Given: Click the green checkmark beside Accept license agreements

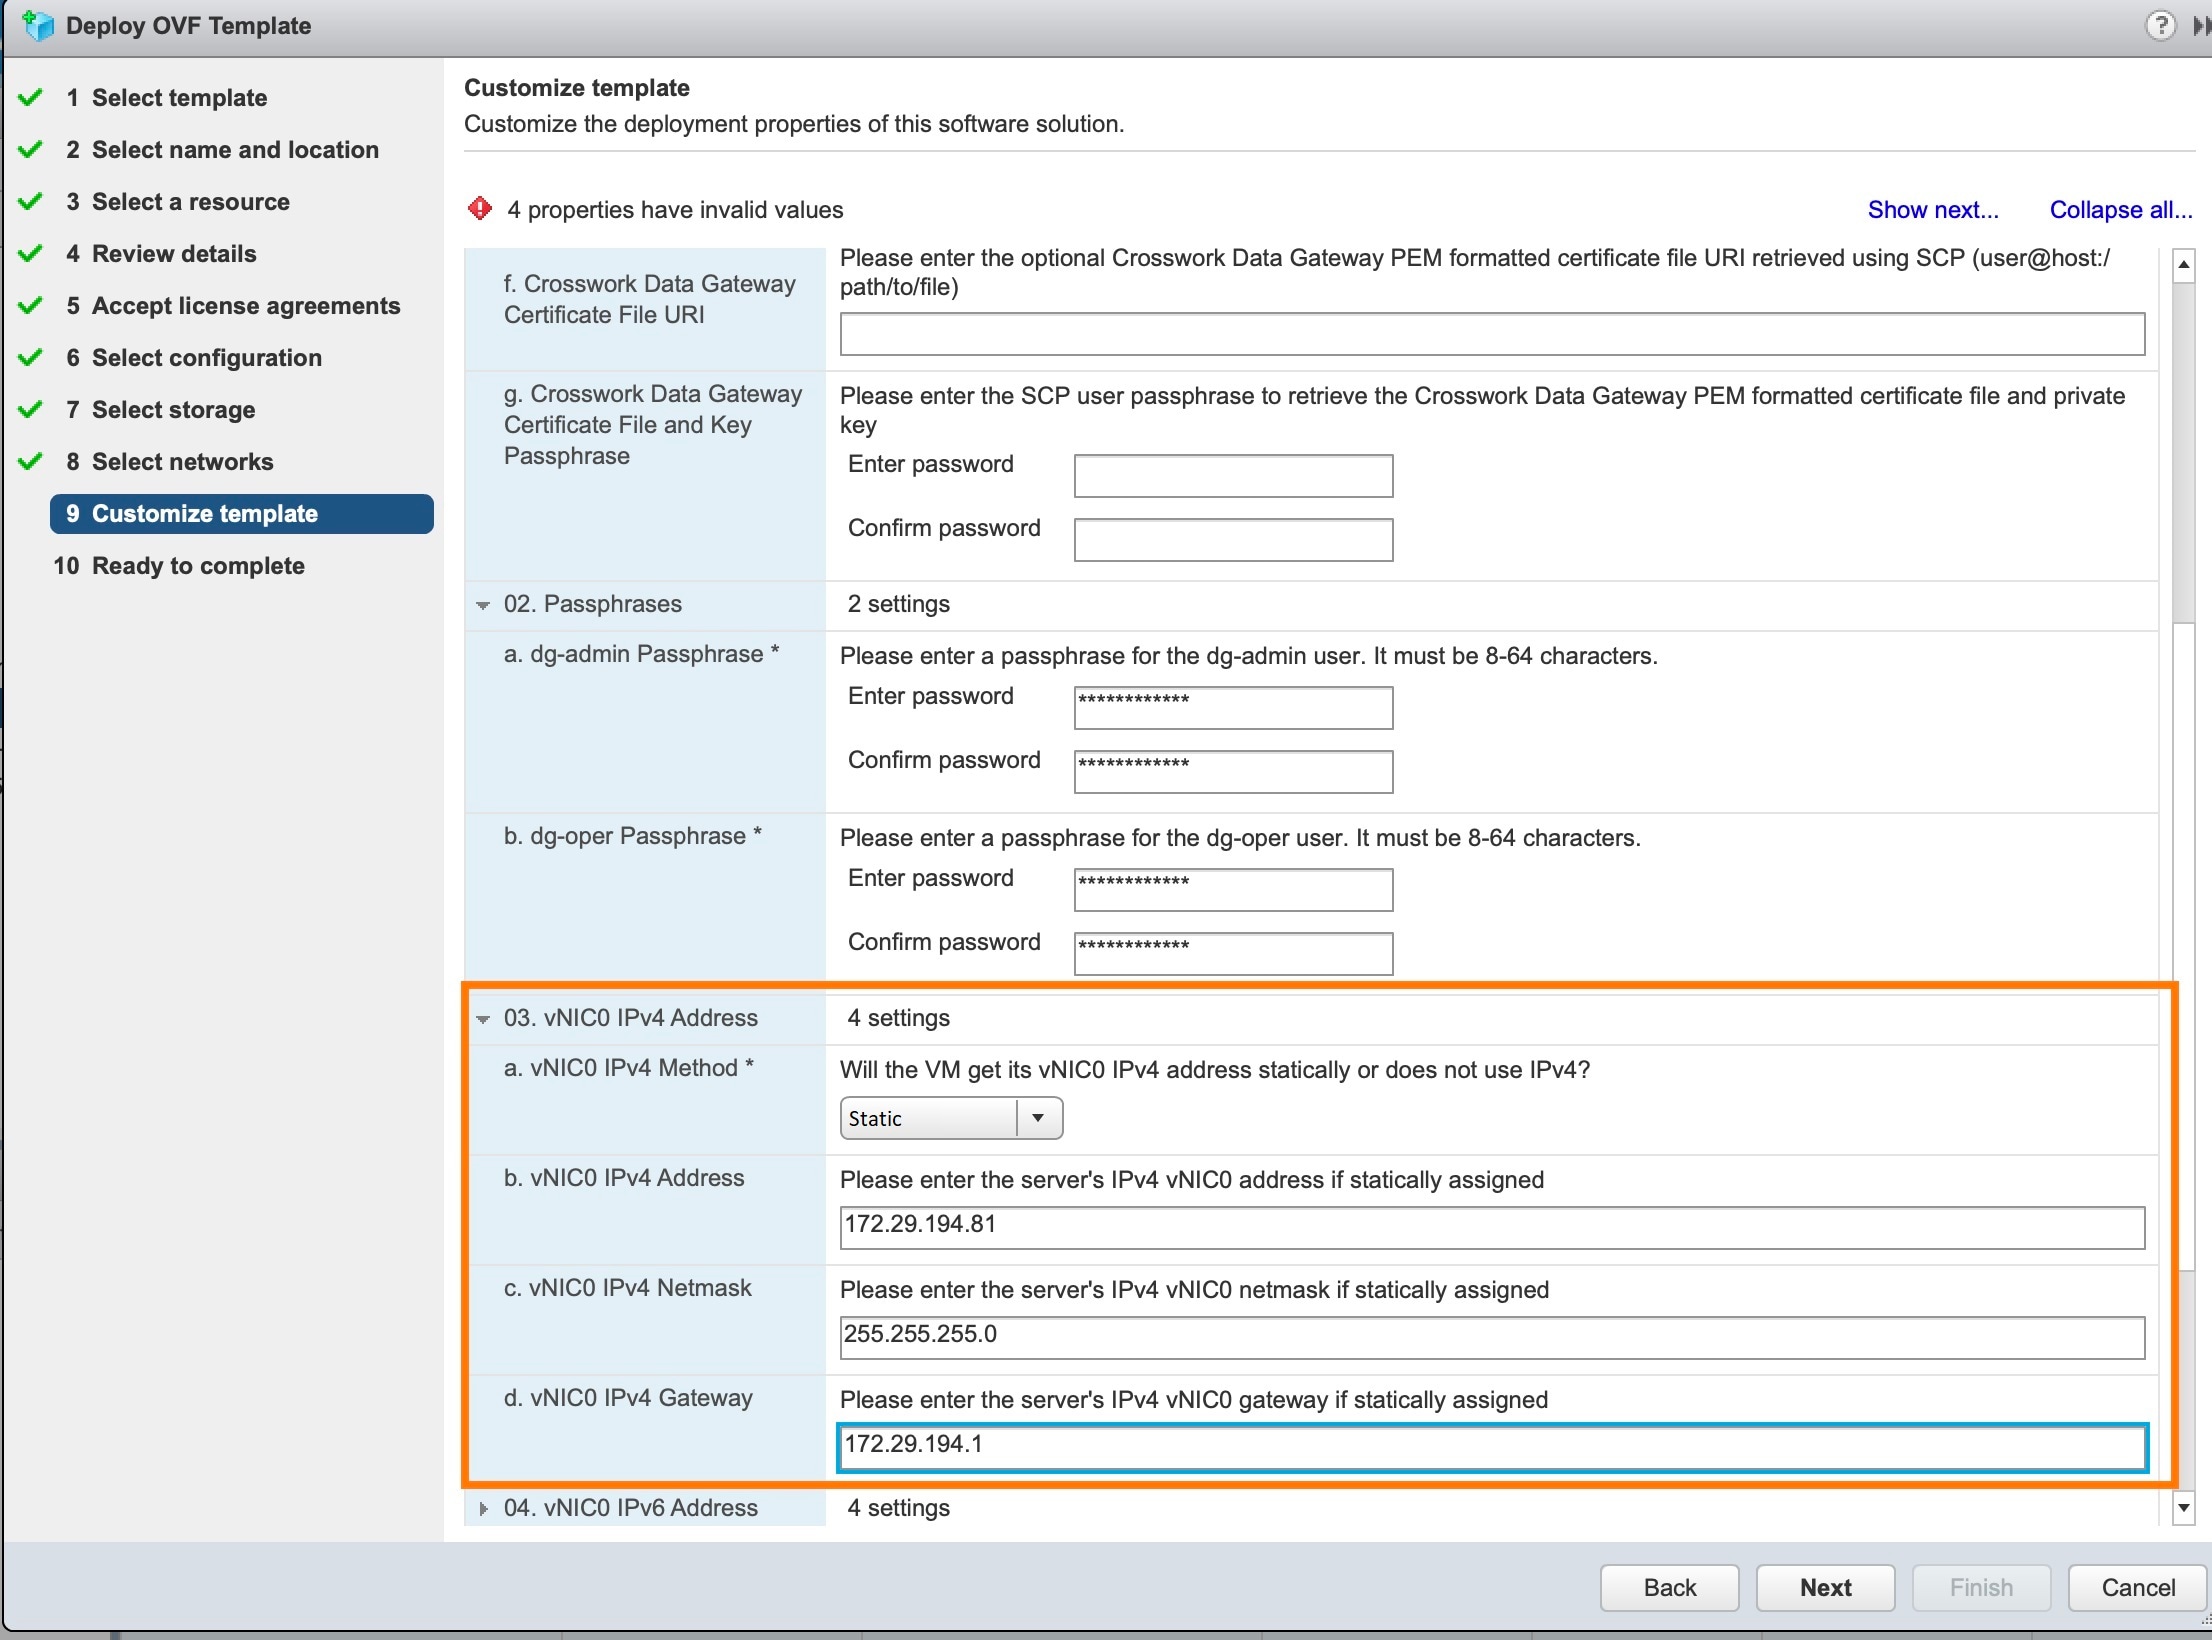Looking at the screenshot, I should click(30, 305).
